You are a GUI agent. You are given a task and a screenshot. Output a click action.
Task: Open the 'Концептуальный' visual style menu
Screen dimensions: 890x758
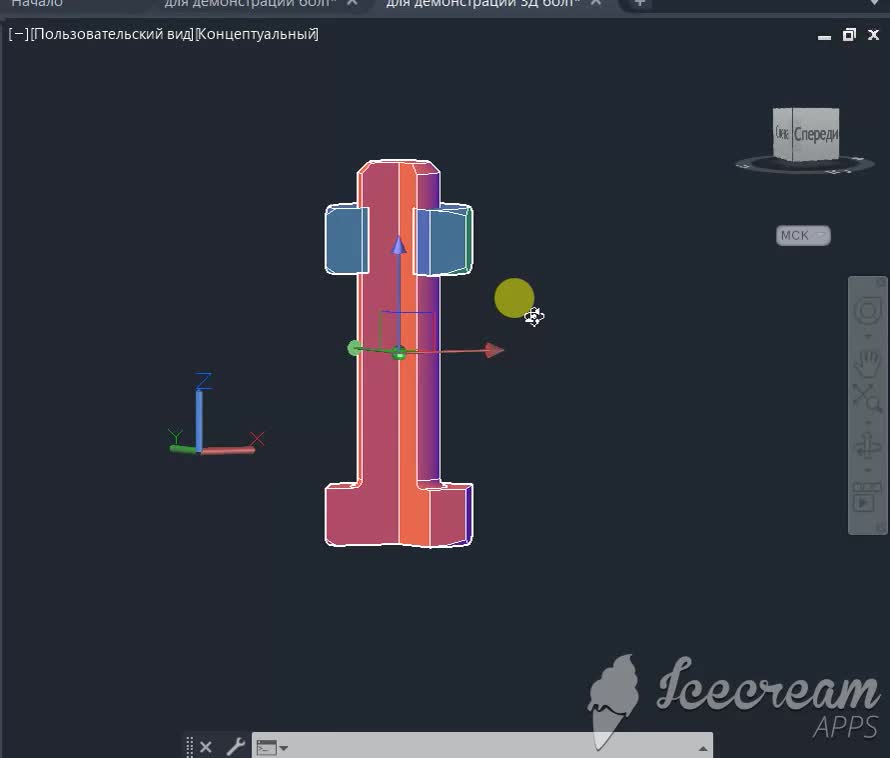click(x=257, y=35)
